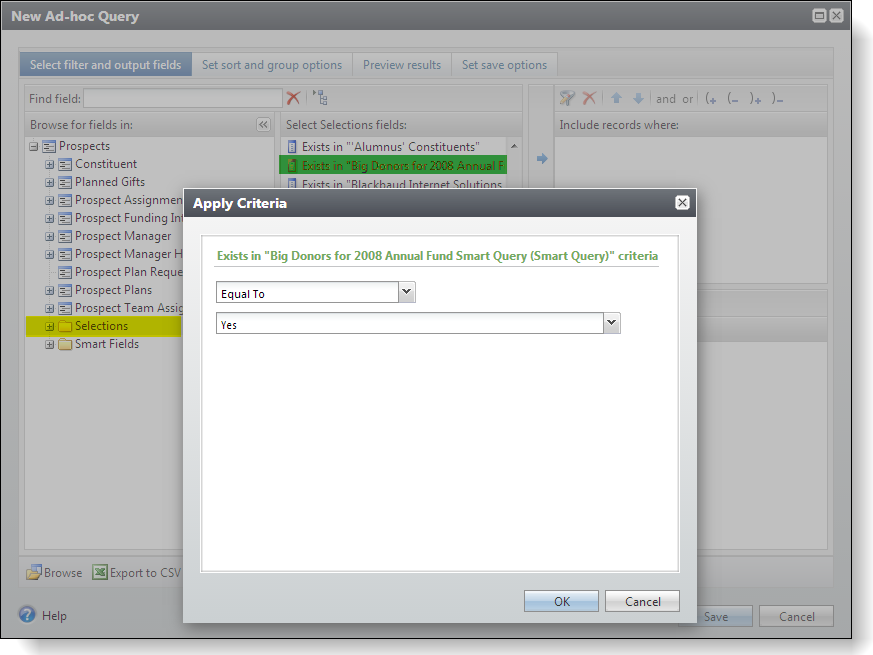Open the Preview results tab
The width and height of the screenshot is (873, 655).
(x=401, y=65)
